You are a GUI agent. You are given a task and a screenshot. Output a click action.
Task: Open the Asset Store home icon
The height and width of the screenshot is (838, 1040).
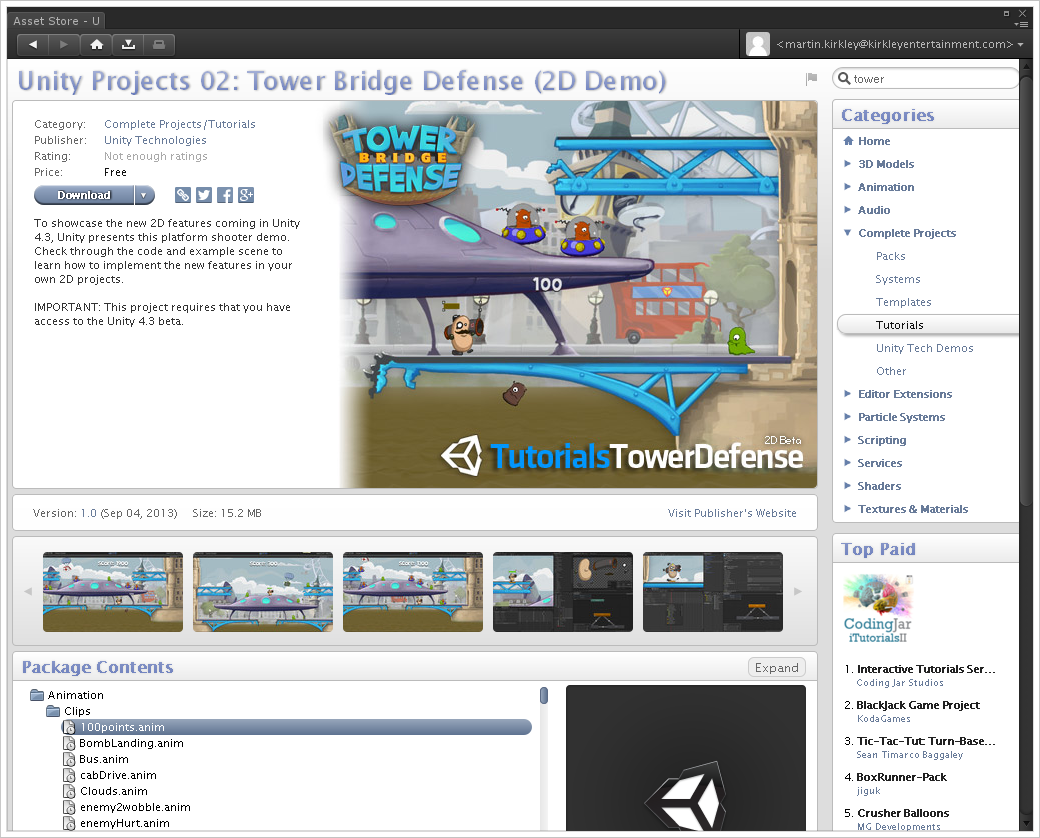tap(96, 44)
